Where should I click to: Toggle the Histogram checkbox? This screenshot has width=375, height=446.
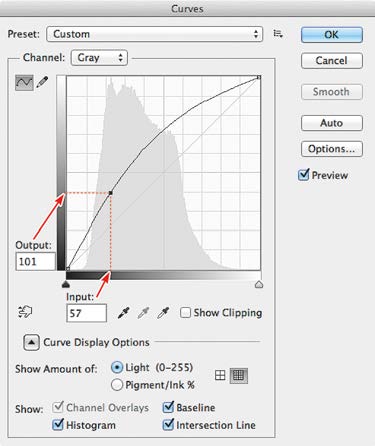(x=58, y=424)
